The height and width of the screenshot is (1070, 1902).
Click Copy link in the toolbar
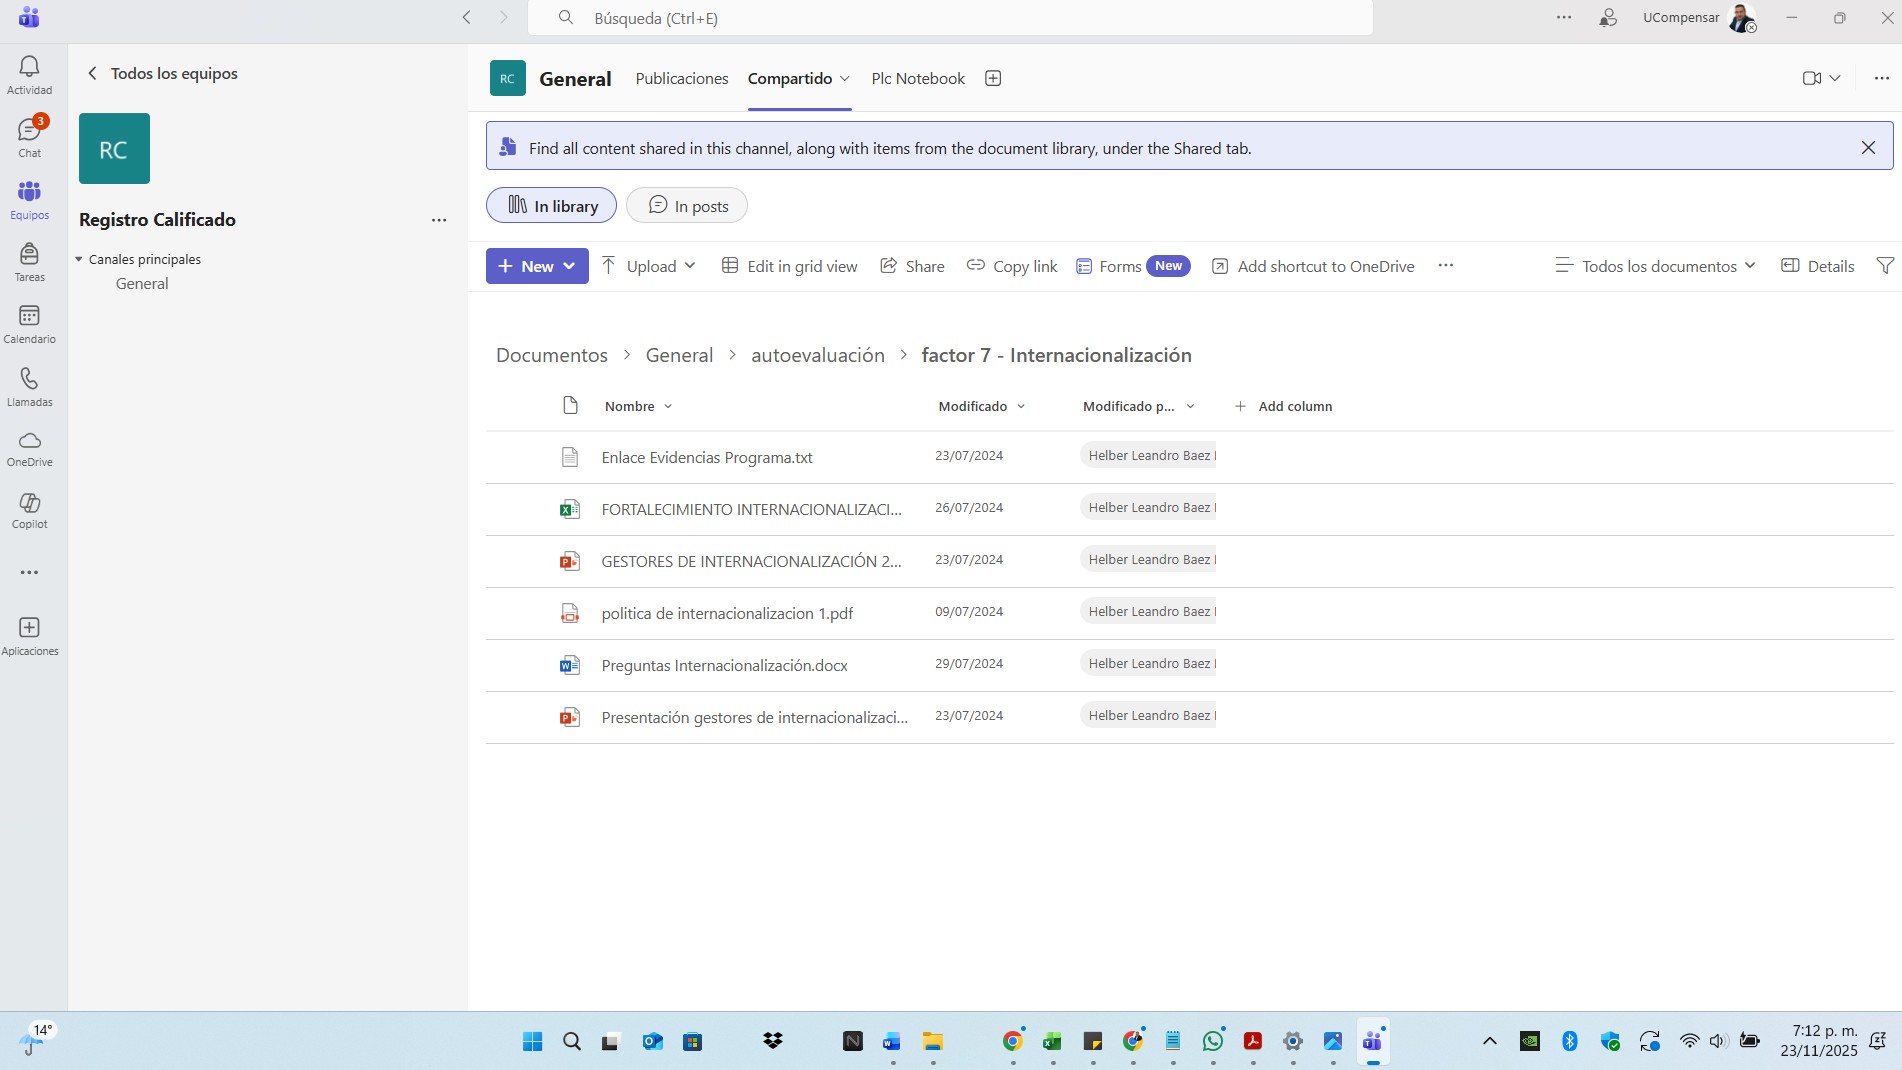point(1011,266)
